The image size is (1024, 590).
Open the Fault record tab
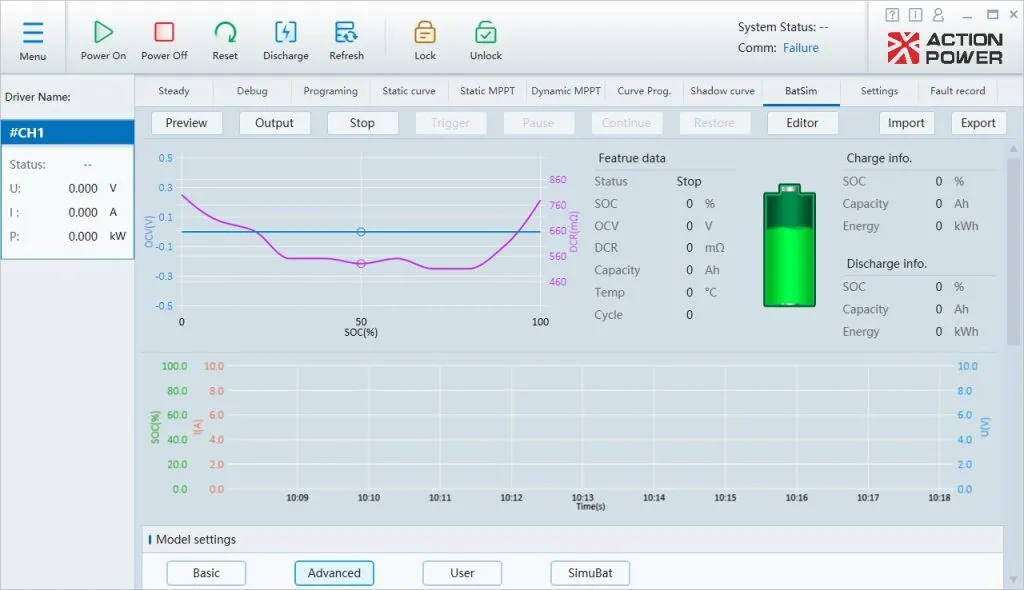[x=957, y=91]
